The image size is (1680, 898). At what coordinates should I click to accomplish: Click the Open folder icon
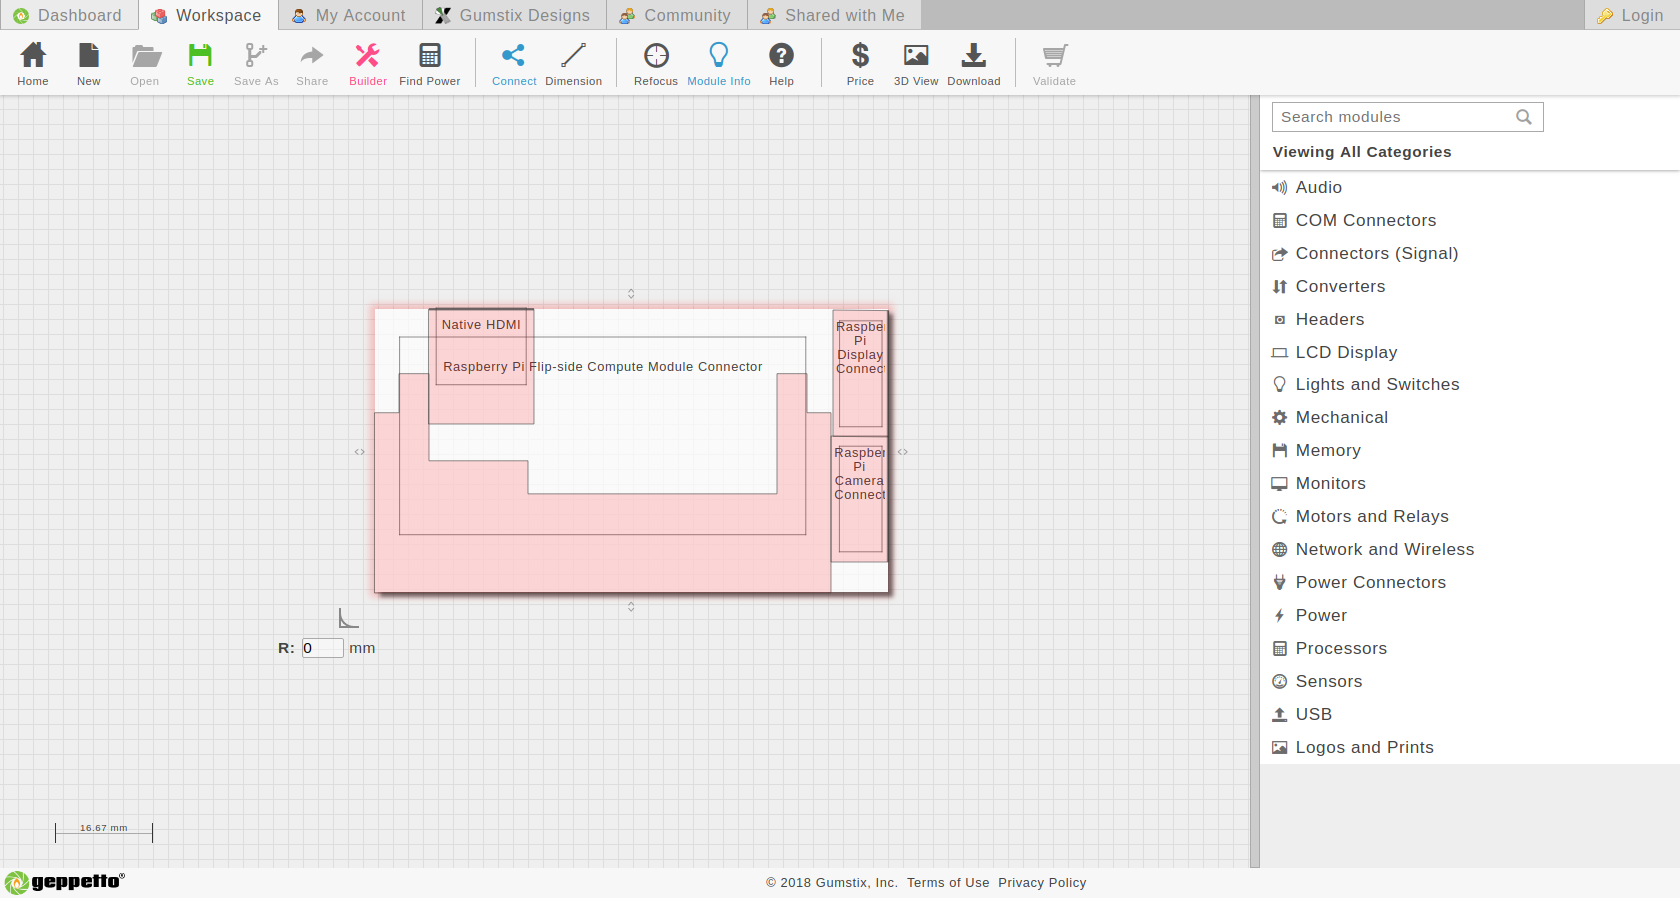(145, 64)
